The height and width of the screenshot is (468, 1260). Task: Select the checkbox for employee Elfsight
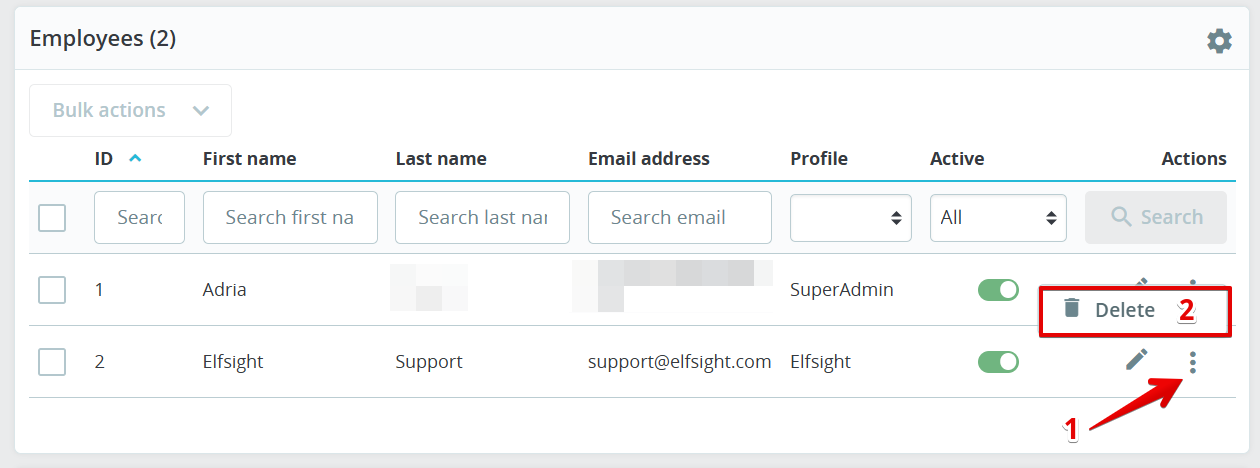coord(52,362)
